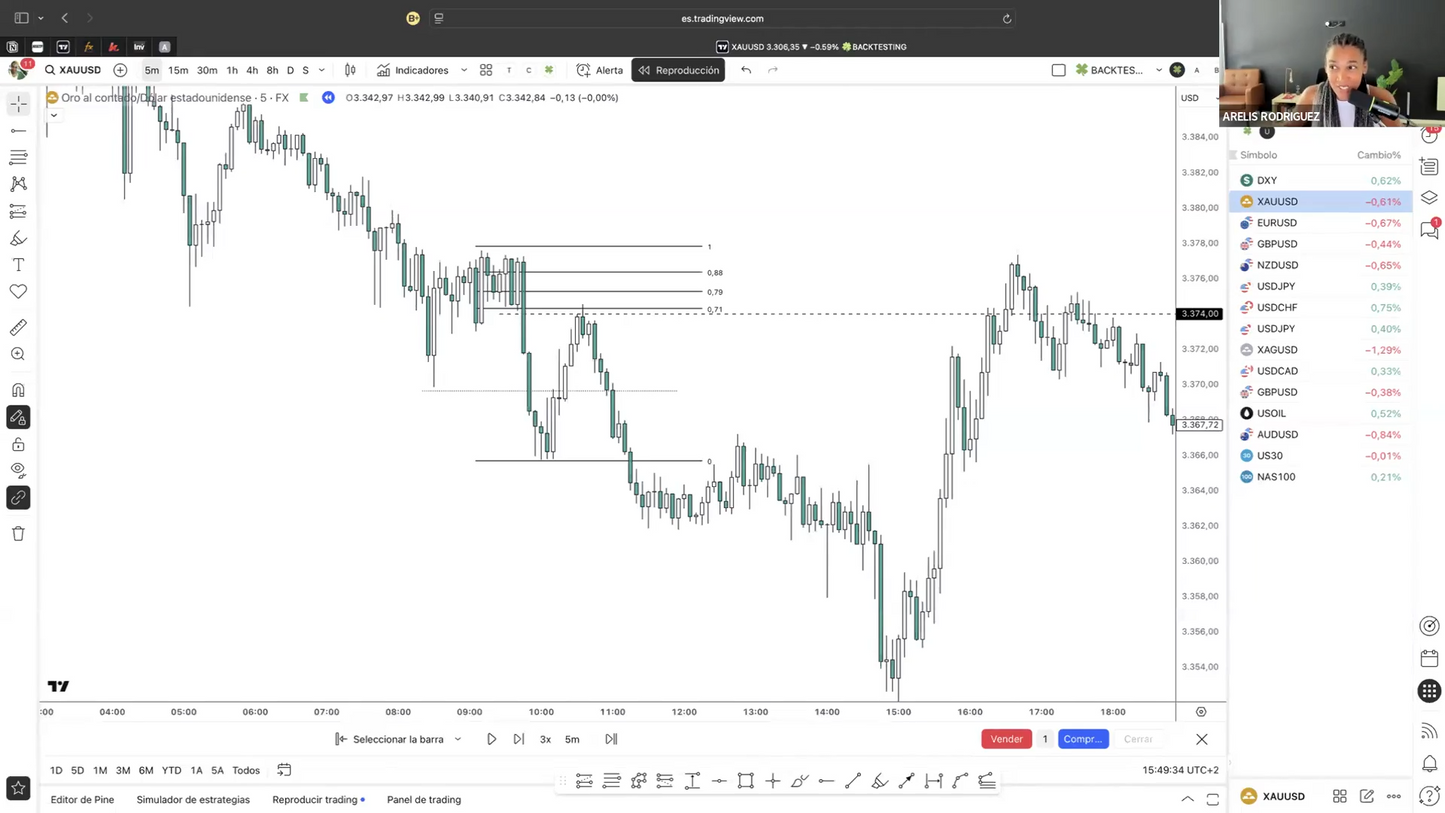
Task: Lock all drawings with the padlock icon
Action: (x=18, y=444)
